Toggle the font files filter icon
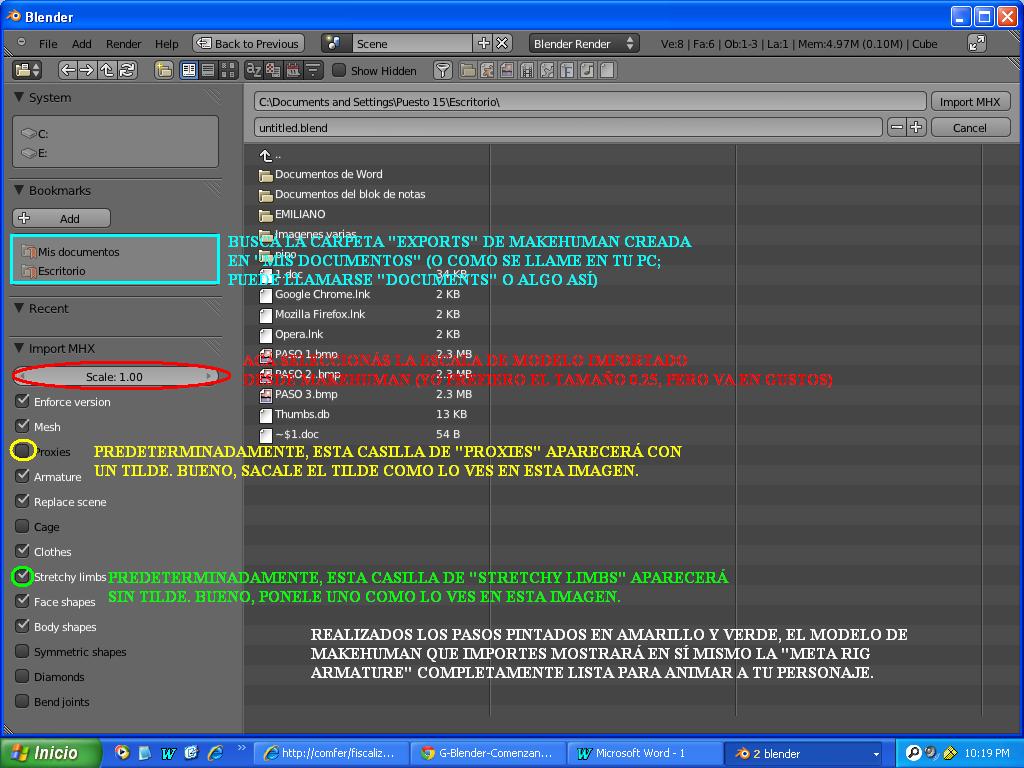Image resolution: width=1024 pixels, height=768 pixels. pos(567,70)
